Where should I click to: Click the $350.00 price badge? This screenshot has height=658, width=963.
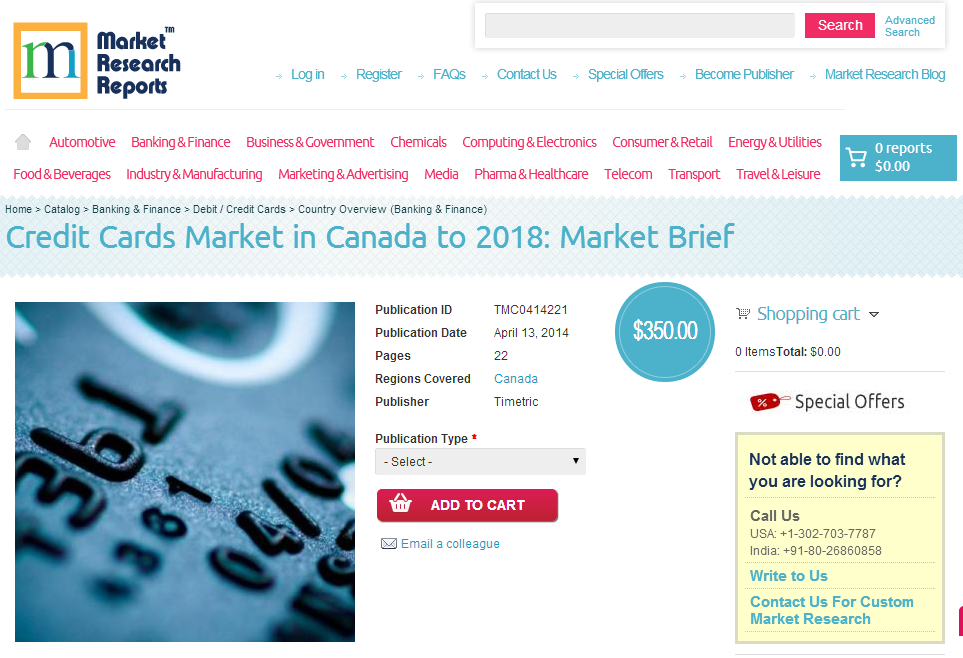click(x=664, y=331)
